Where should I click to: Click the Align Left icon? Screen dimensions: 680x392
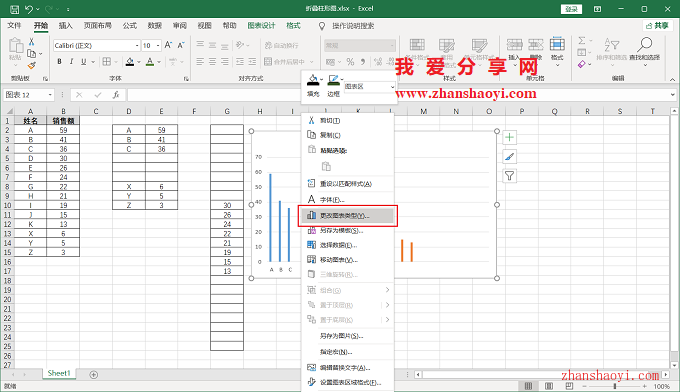[200, 62]
